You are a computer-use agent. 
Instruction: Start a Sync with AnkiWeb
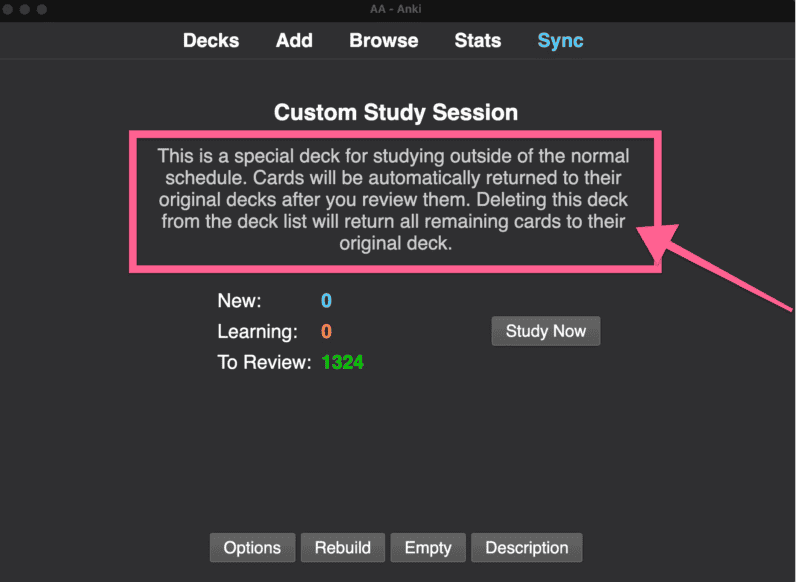pos(560,40)
